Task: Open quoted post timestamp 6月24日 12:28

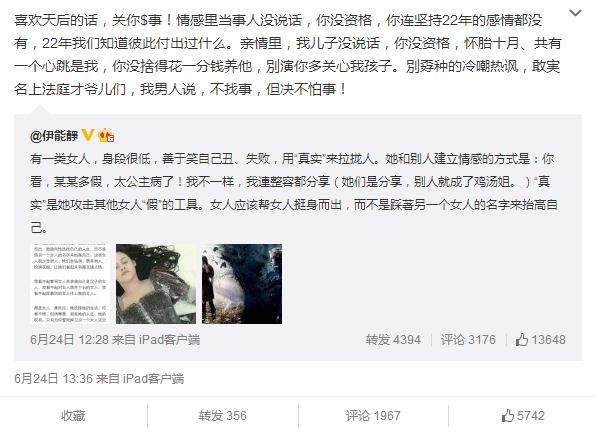Action: click(x=69, y=339)
